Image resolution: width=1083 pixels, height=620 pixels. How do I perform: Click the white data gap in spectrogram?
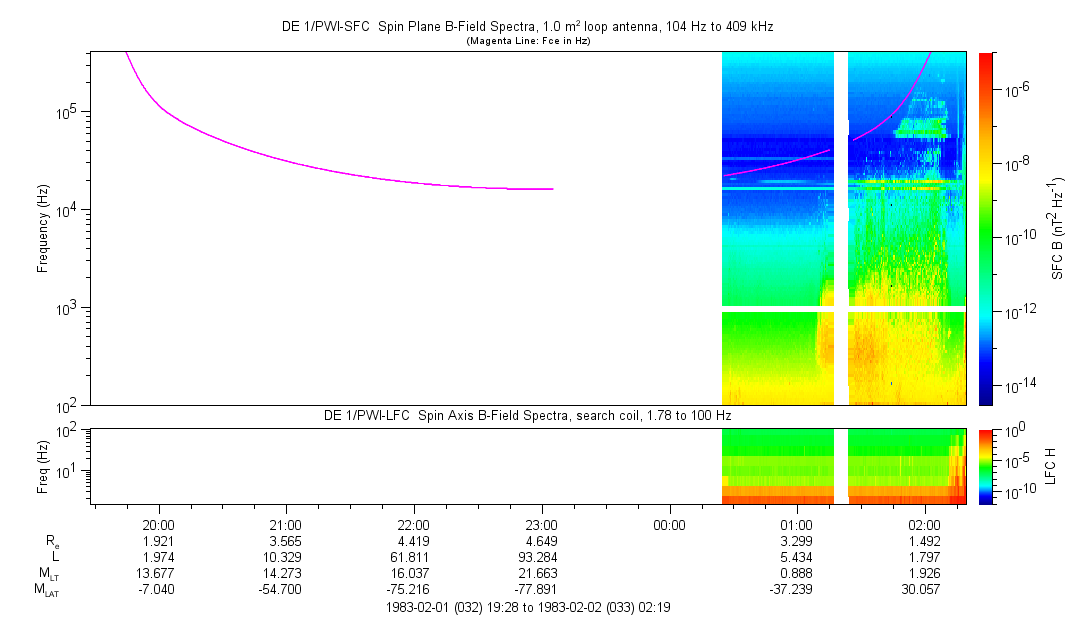point(841,229)
